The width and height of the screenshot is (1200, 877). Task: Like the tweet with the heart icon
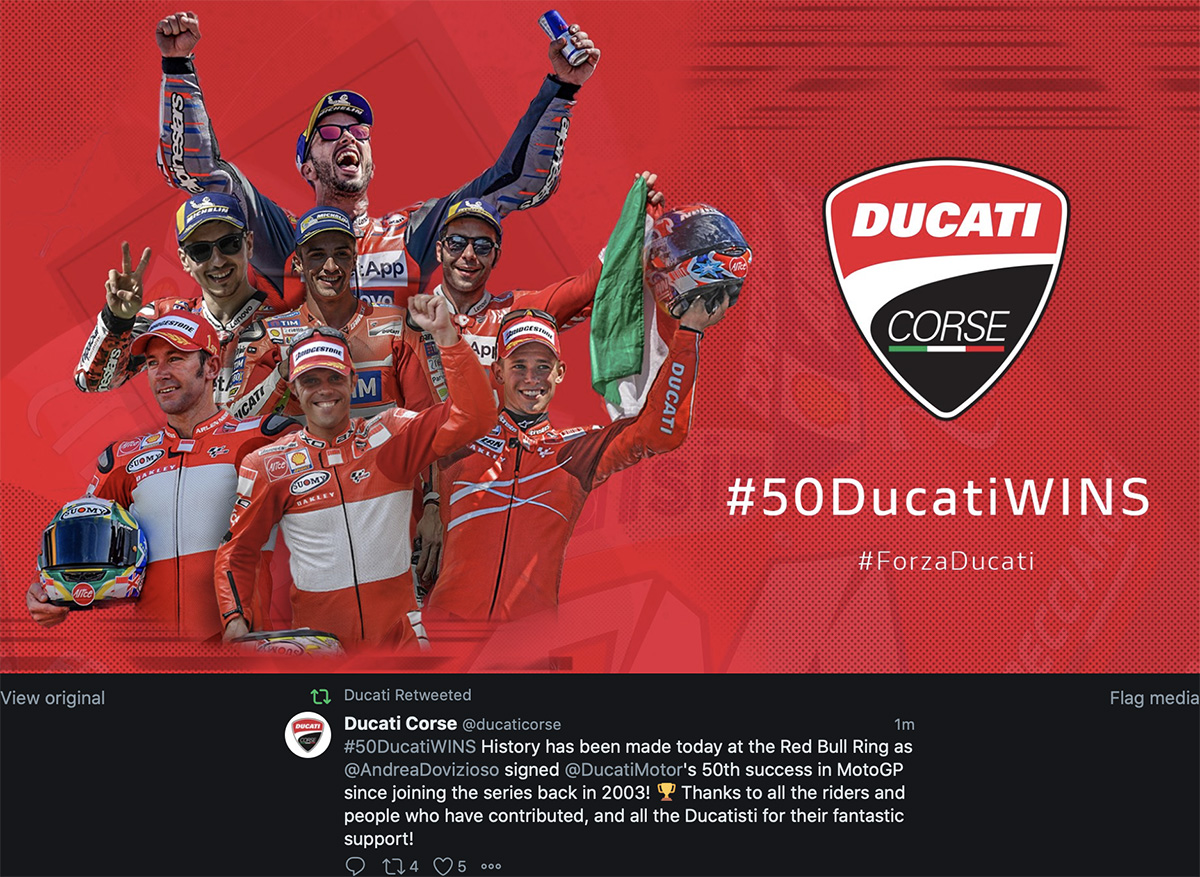[443, 866]
